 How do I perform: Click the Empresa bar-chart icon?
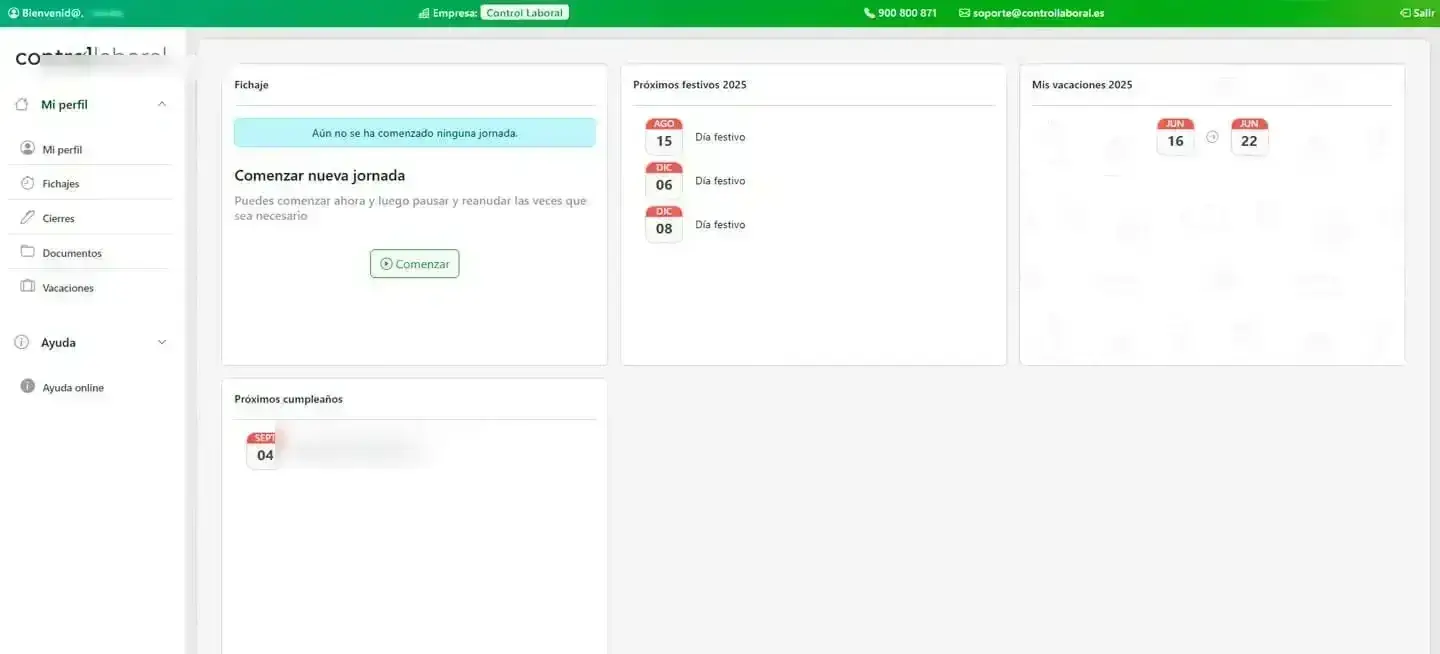pyautogui.click(x=424, y=13)
